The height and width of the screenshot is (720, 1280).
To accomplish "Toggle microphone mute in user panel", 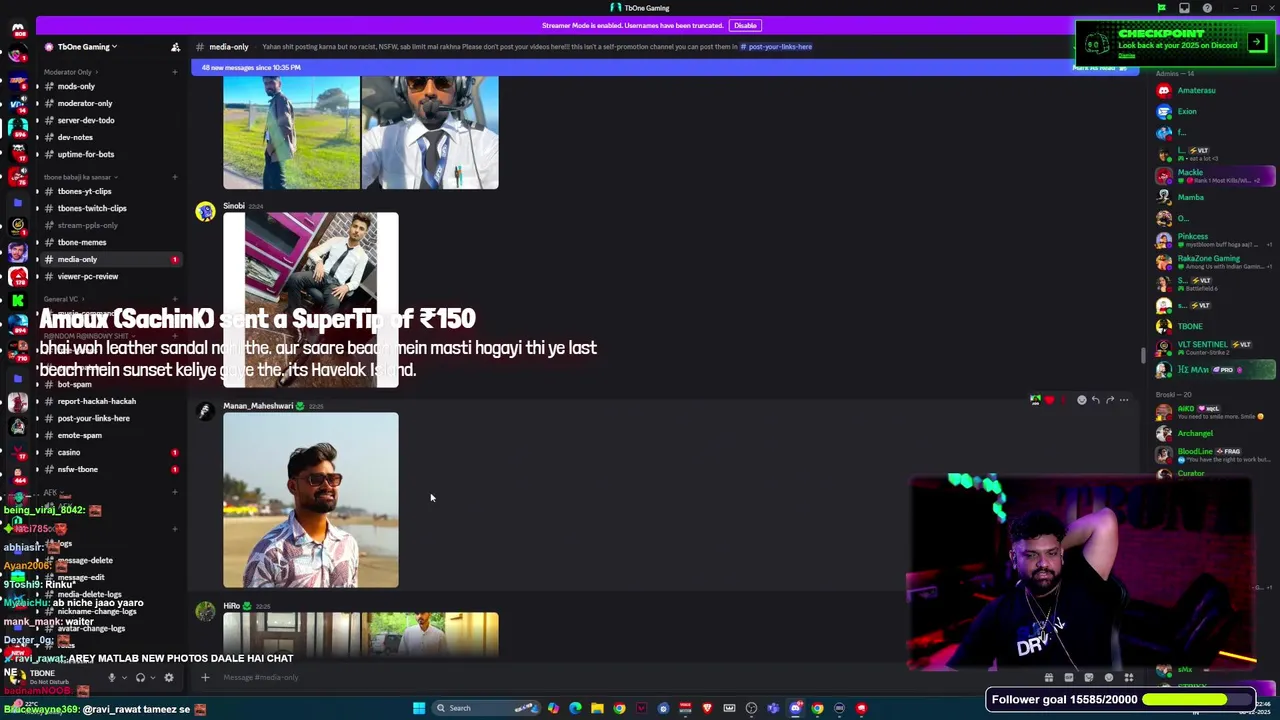I will [111, 677].
